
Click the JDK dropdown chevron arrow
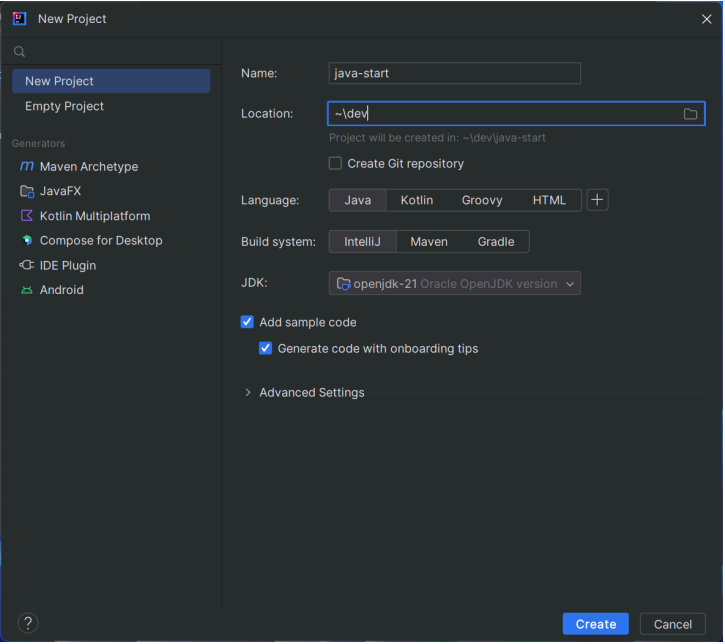click(570, 284)
